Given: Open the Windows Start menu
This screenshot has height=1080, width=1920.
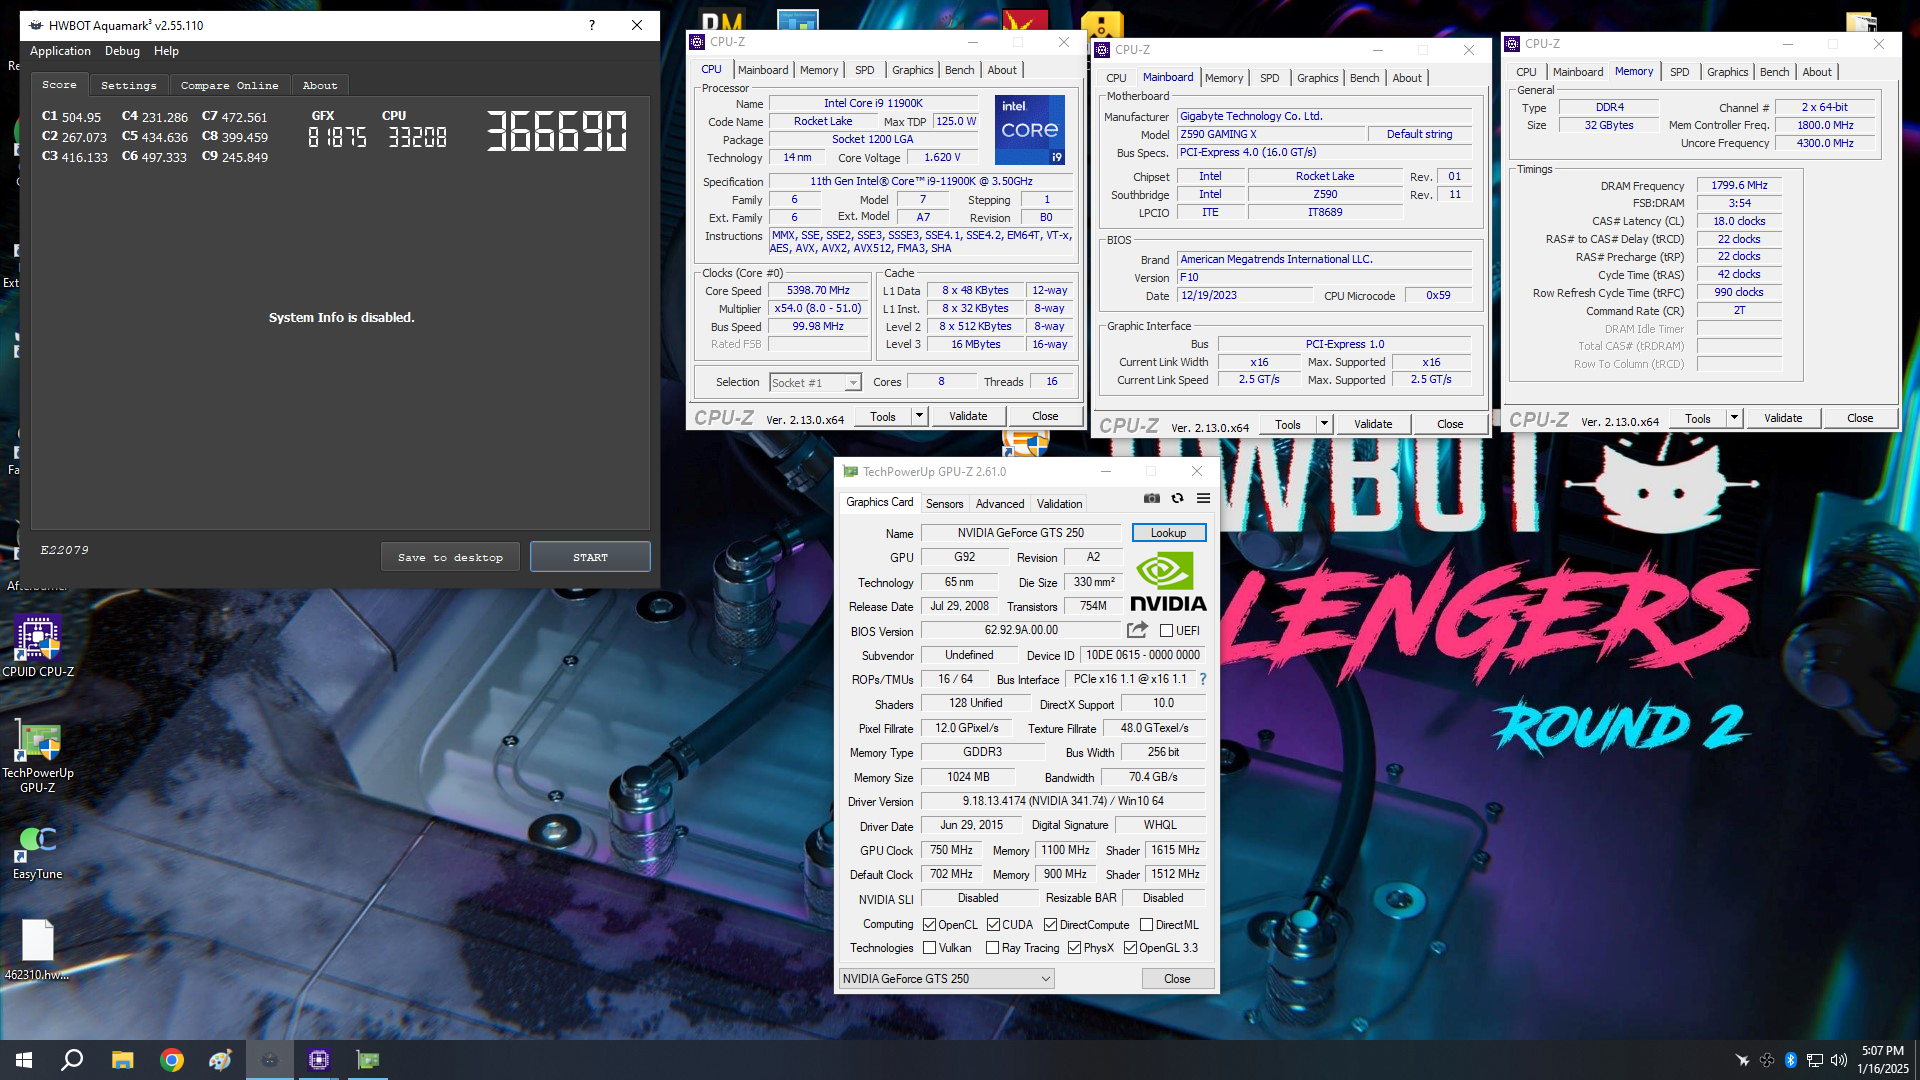Looking at the screenshot, I should pos(24,1060).
